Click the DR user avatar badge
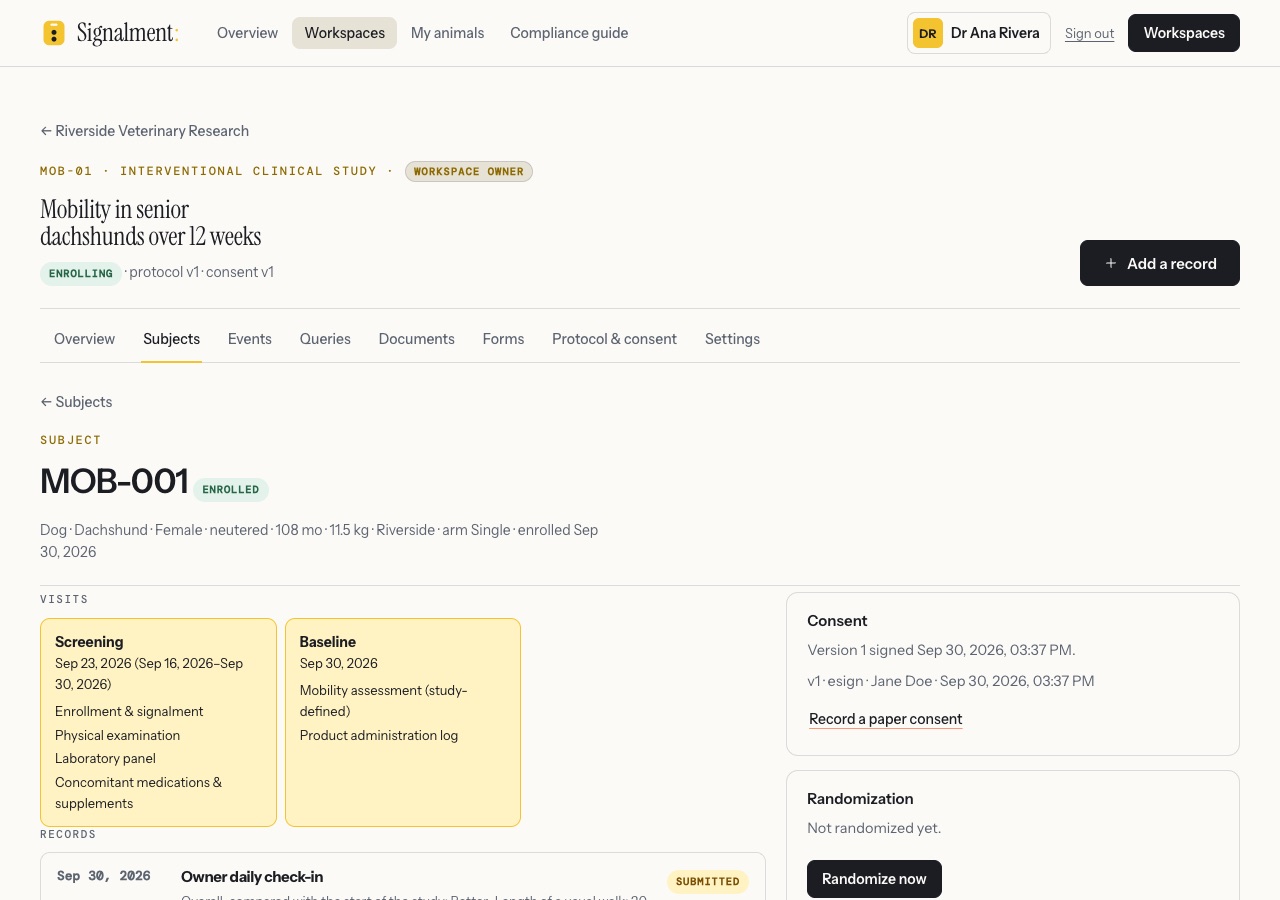Screen dimensions: 1280x900 point(928,33)
